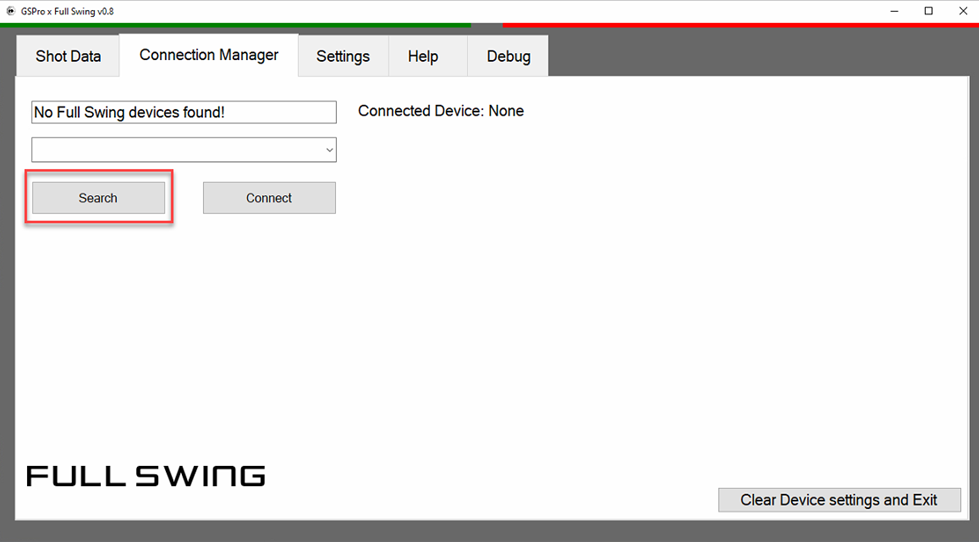Select the Connection Manager tab
Screen dimensions: 979x542
[x=209, y=55]
